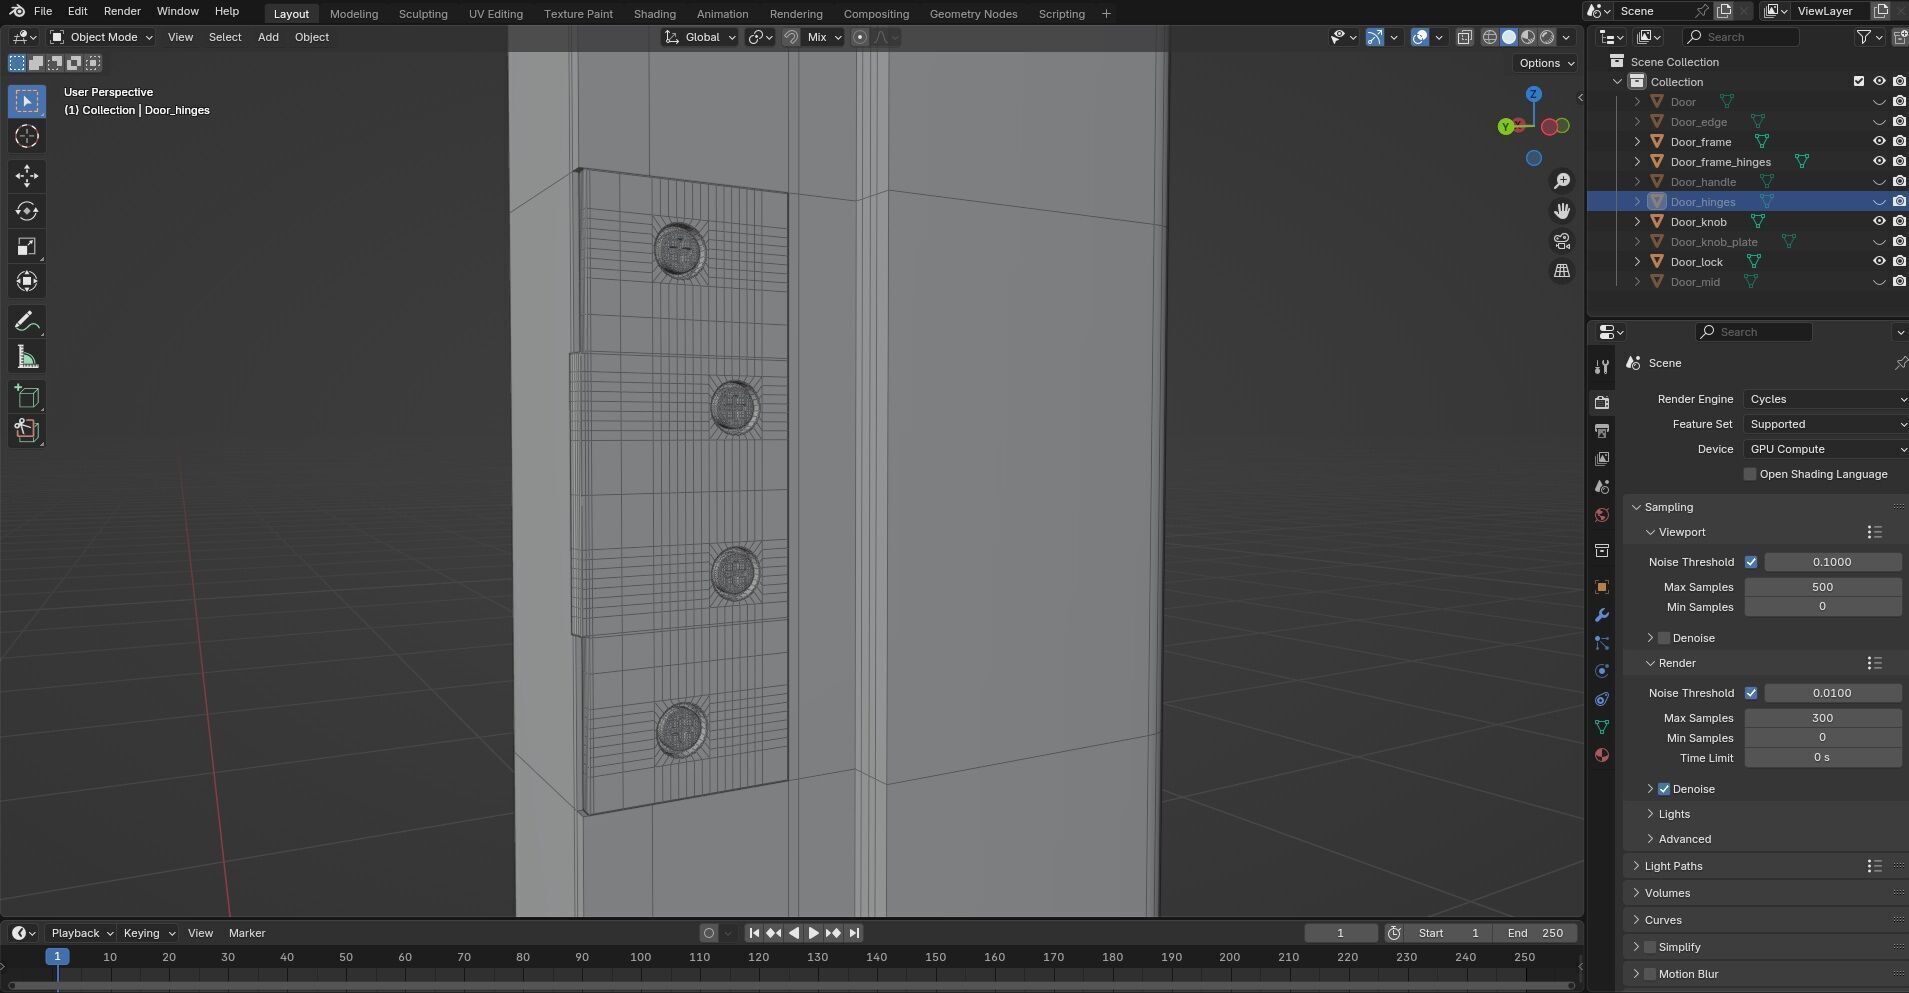Toggle Render Noise Threshold checkbox
This screenshot has height=993, width=1909.
click(x=1751, y=693)
